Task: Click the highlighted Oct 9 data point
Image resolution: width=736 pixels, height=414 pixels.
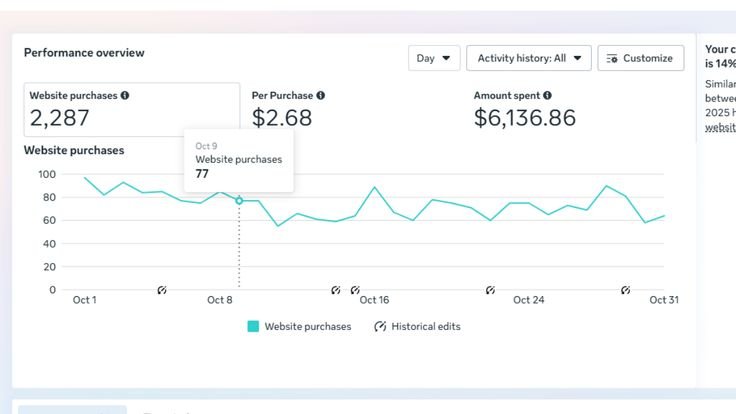Action: coord(239,201)
